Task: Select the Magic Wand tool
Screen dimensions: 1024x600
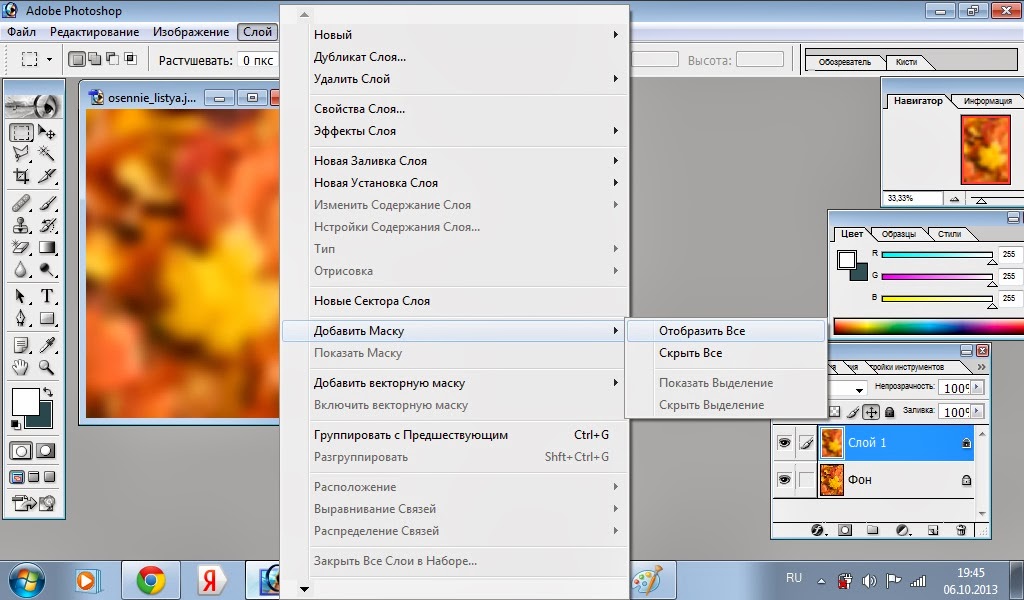Action: [x=46, y=154]
